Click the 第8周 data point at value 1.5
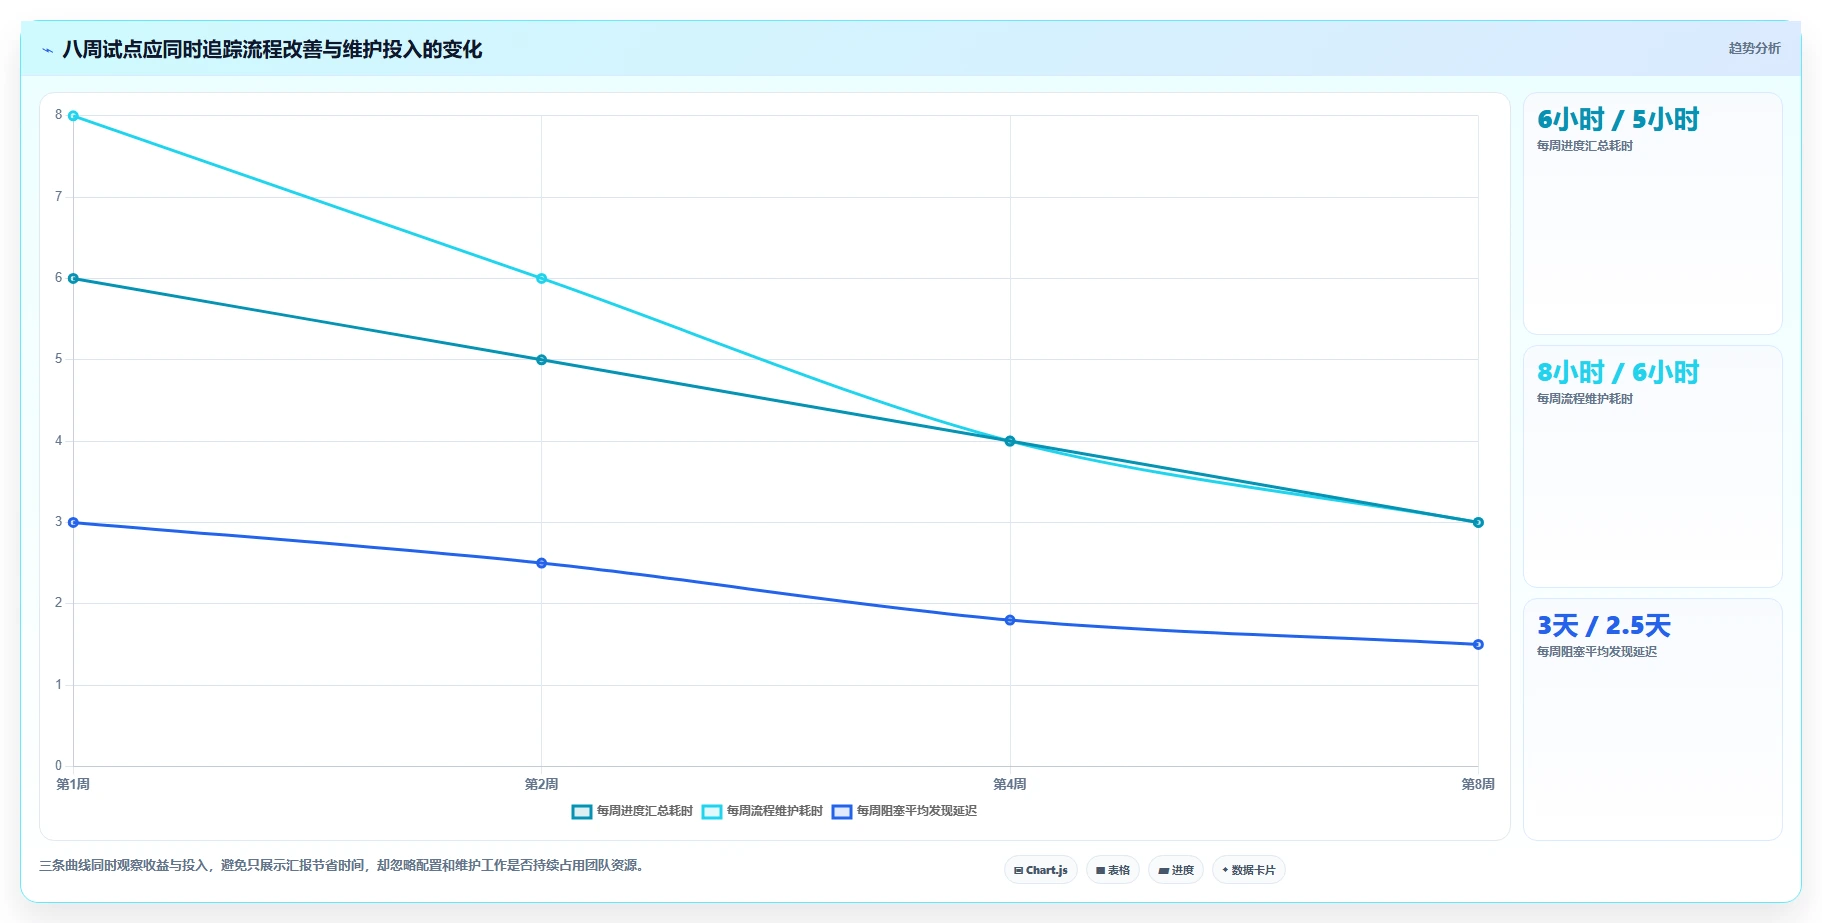This screenshot has height=923, width=1822. pyautogui.click(x=1478, y=644)
